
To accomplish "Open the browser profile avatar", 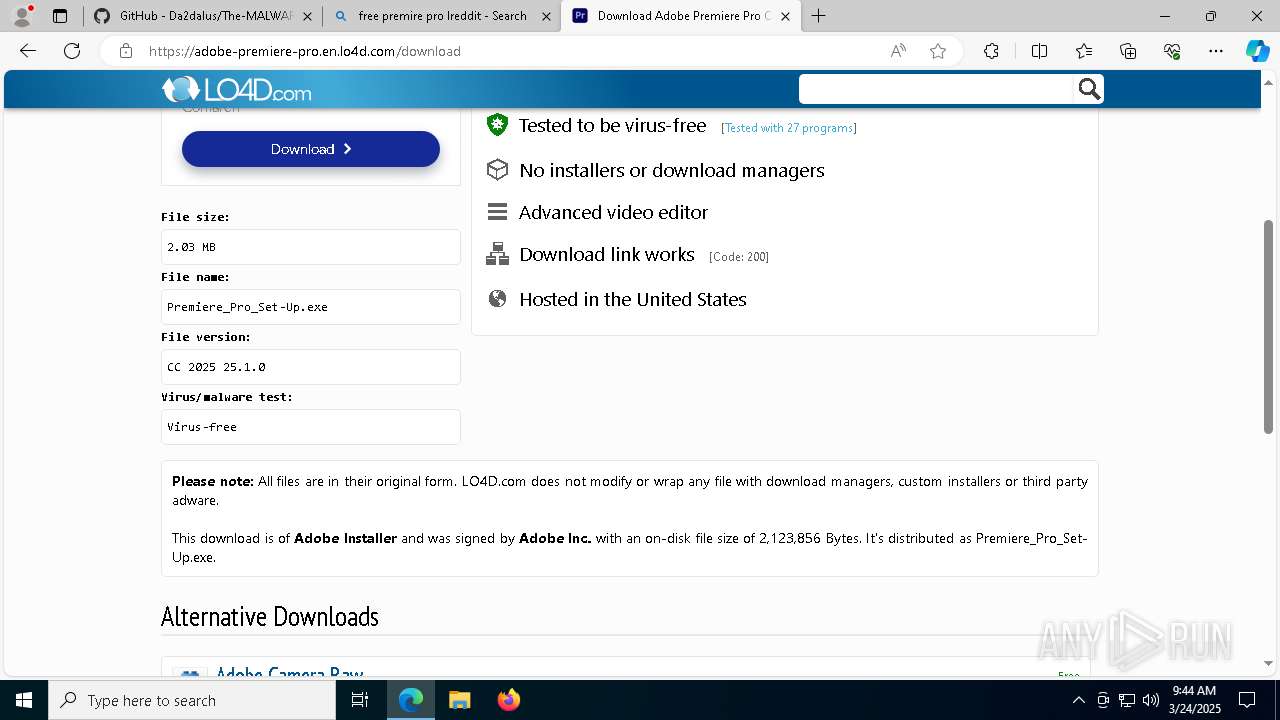I will [x=22, y=16].
